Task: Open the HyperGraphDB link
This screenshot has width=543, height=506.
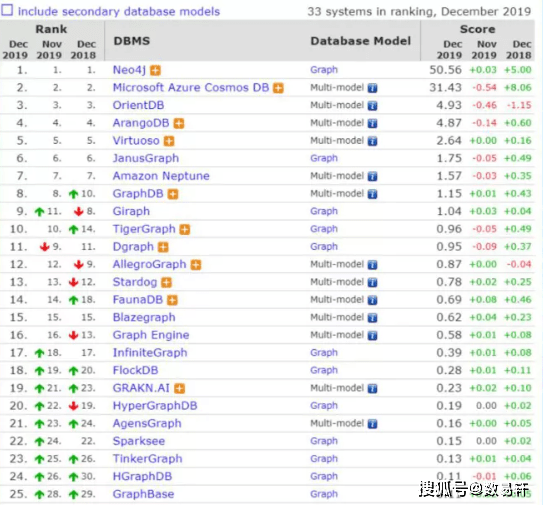Action: 155,406
